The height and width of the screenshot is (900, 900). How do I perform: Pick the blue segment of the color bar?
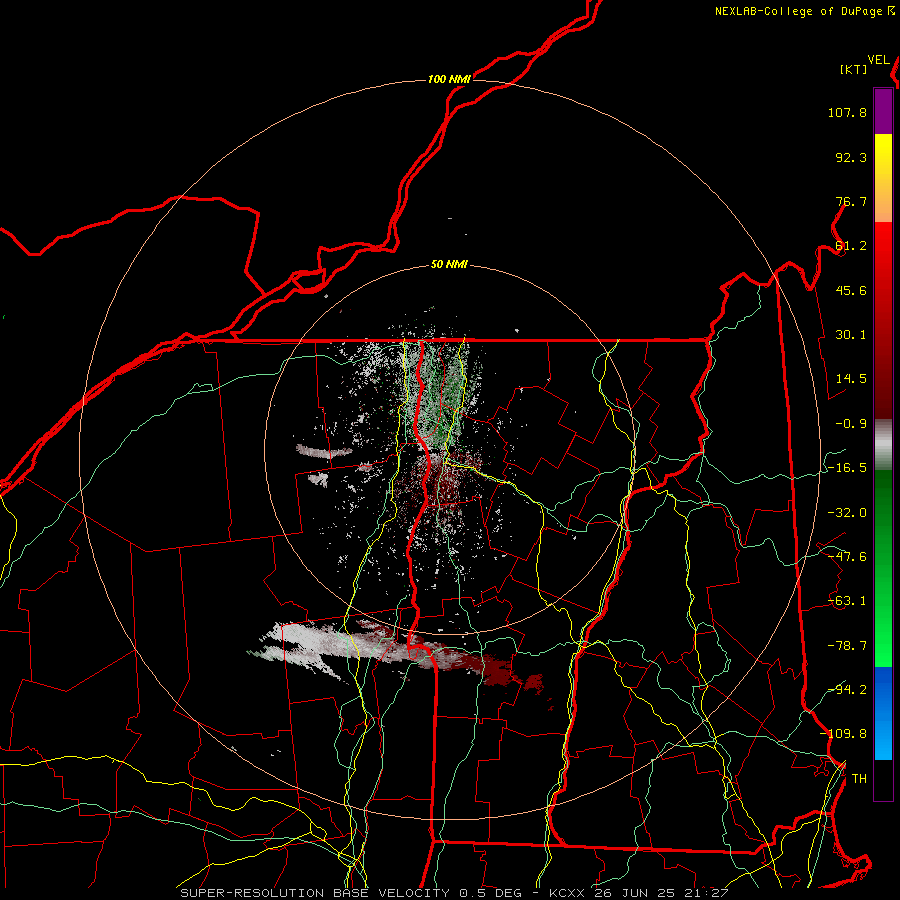pyautogui.click(x=883, y=713)
